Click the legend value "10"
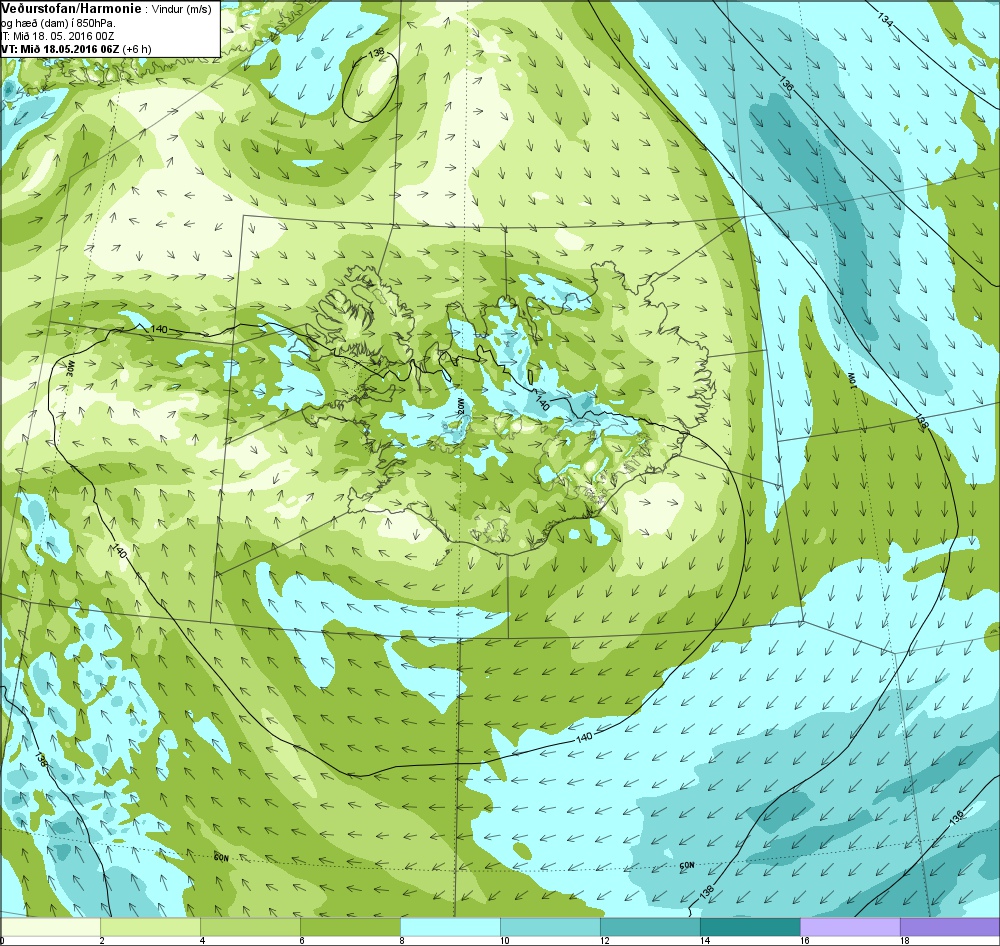This screenshot has height=946, width=1000. [x=504, y=940]
